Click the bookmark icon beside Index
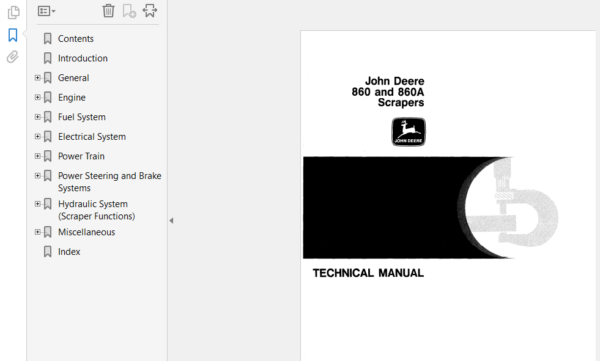600x361 pixels. click(47, 252)
